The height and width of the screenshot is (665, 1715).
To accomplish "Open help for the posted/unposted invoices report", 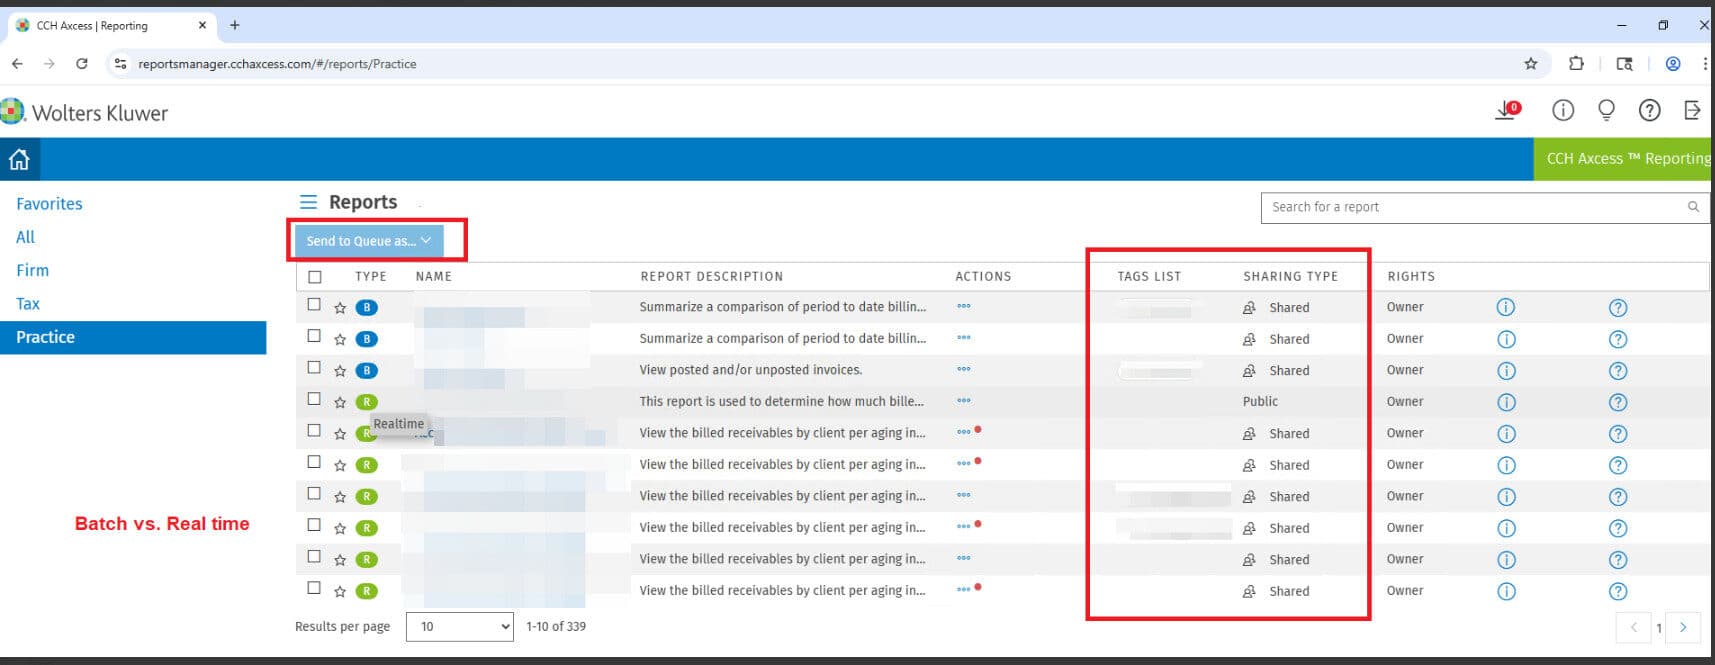I will pyautogui.click(x=1618, y=371).
